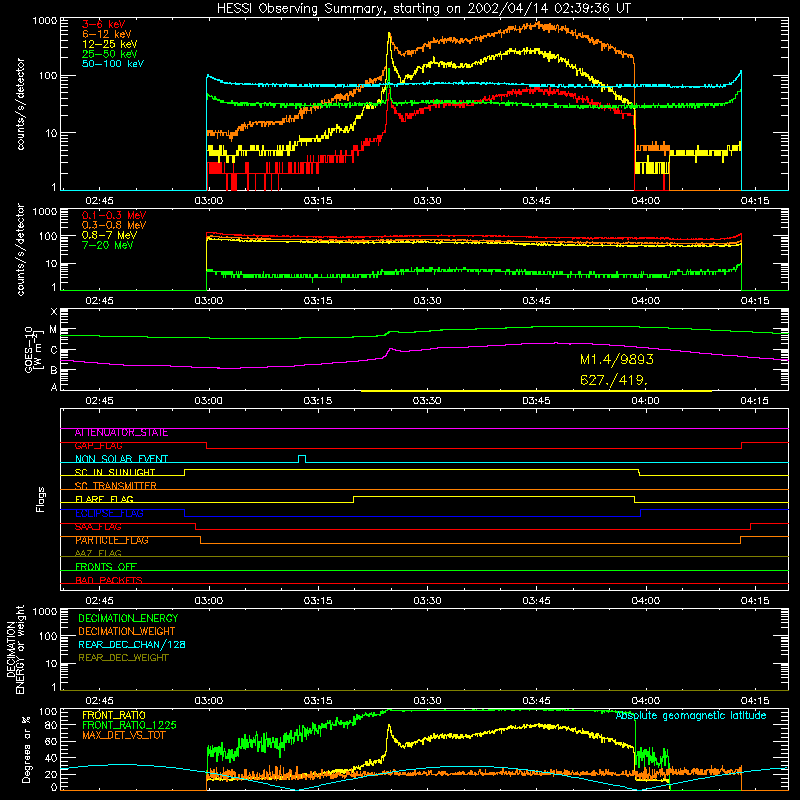Viewport: 800px width, 800px height.
Task: Click the REAR_DEC_CHAN/128 legend label
Action: click(x=132, y=644)
